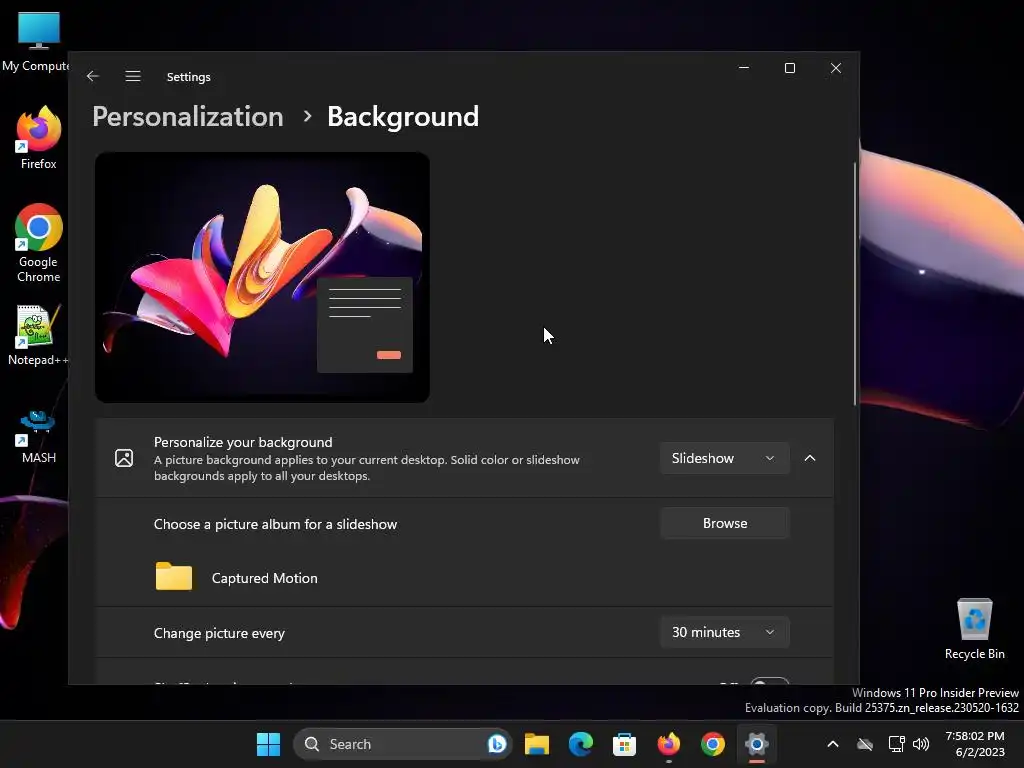
Task: Click the picture icon beside Personalize your background
Action: click(124, 458)
